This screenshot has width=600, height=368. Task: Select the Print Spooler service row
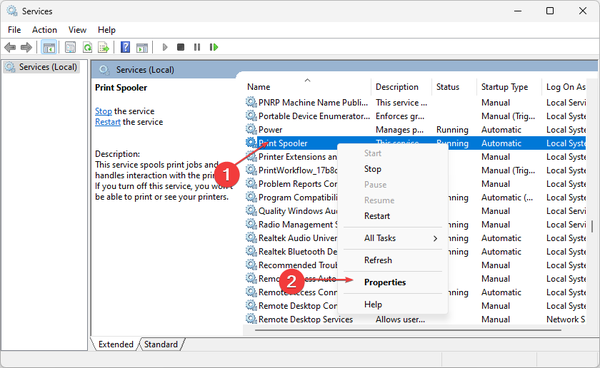point(415,143)
